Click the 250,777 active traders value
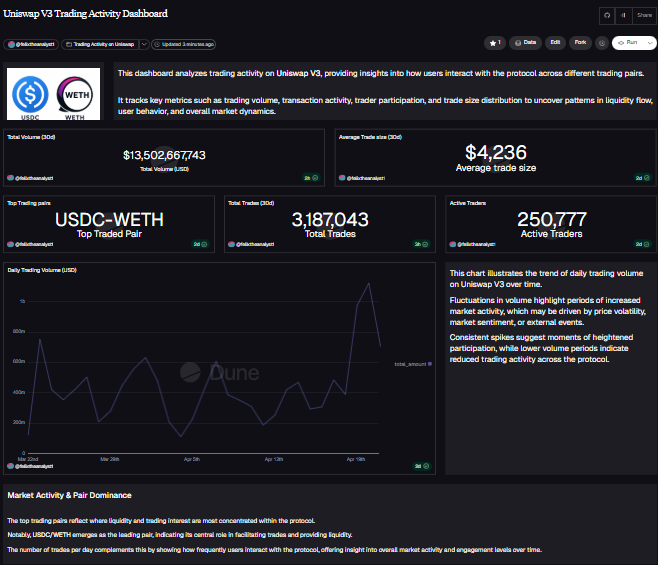The height and width of the screenshot is (565, 658). point(551,220)
